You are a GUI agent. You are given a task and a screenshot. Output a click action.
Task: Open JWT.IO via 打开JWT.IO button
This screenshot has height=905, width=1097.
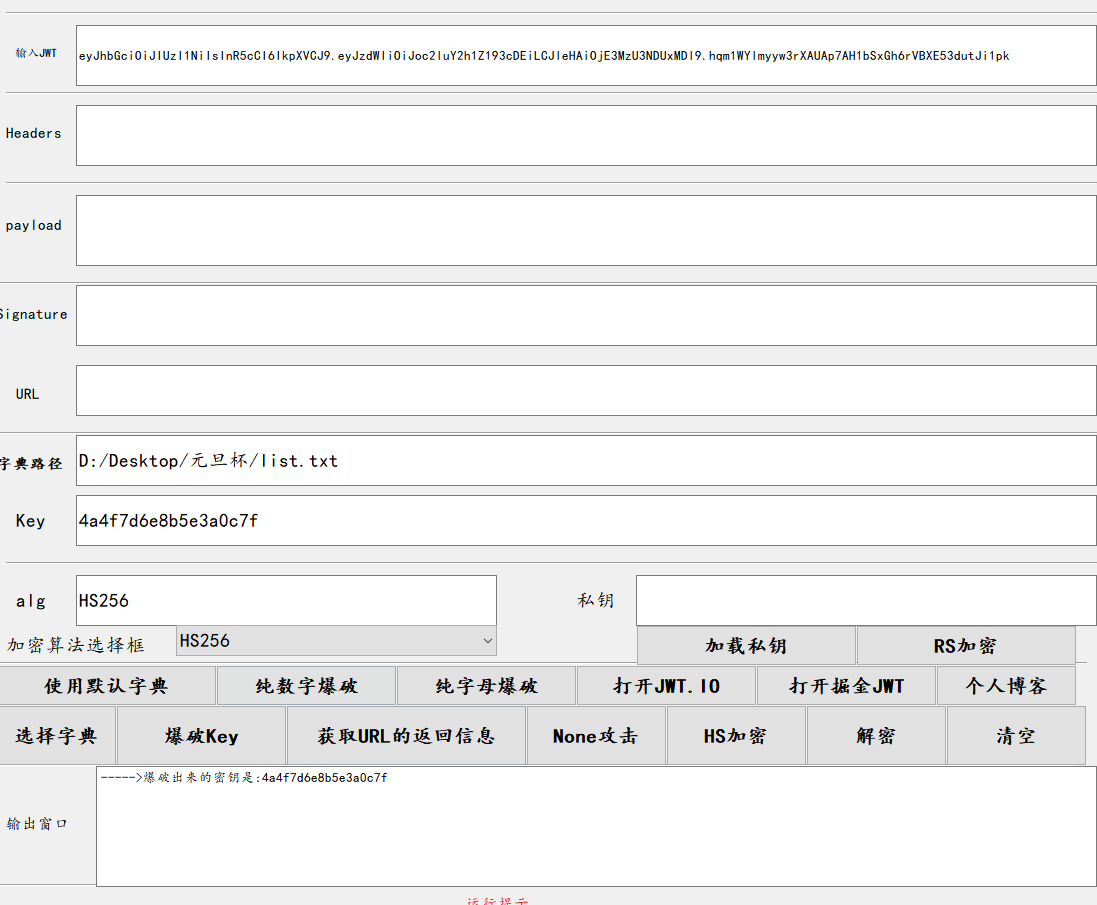[x=666, y=686]
